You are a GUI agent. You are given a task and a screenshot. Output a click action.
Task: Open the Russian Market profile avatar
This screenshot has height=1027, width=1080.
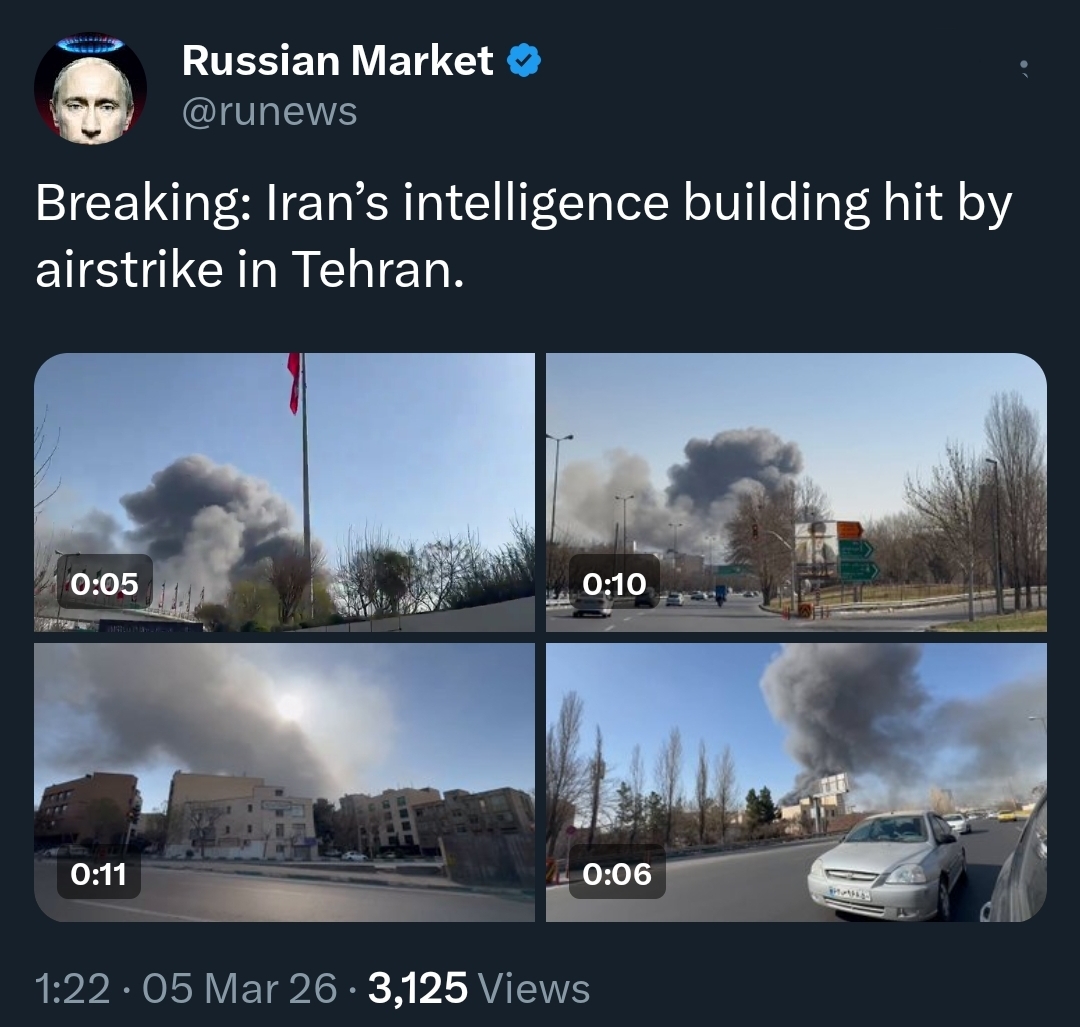pos(90,88)
